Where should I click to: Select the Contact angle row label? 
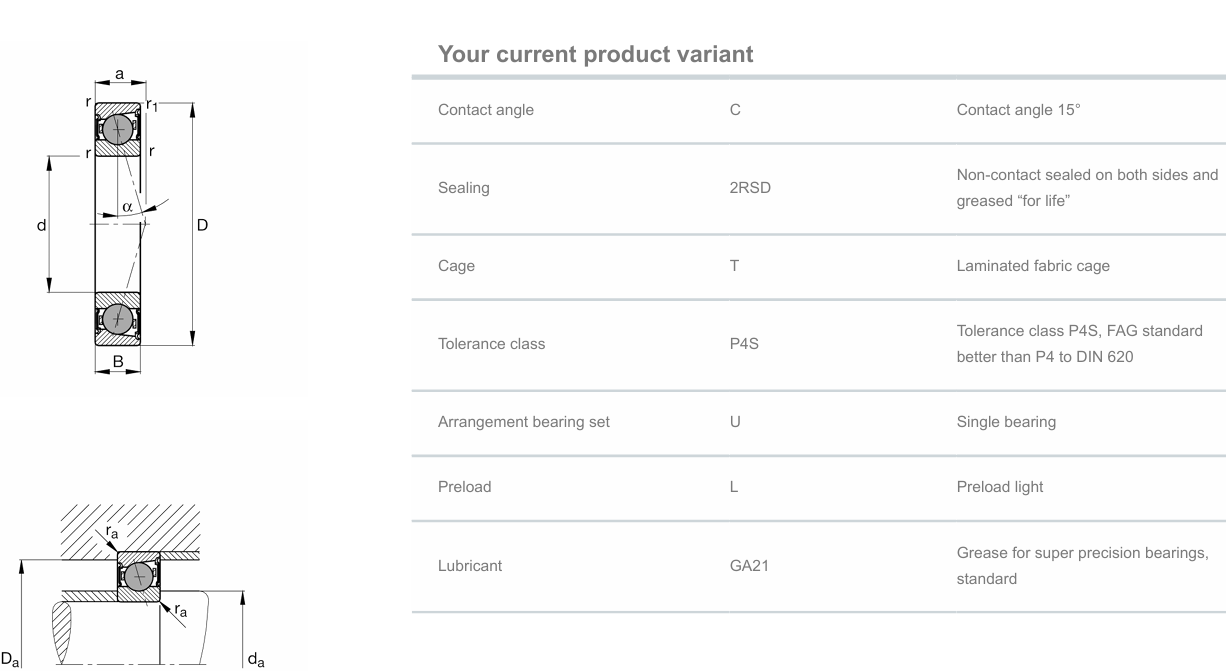[x=486, y=110]
